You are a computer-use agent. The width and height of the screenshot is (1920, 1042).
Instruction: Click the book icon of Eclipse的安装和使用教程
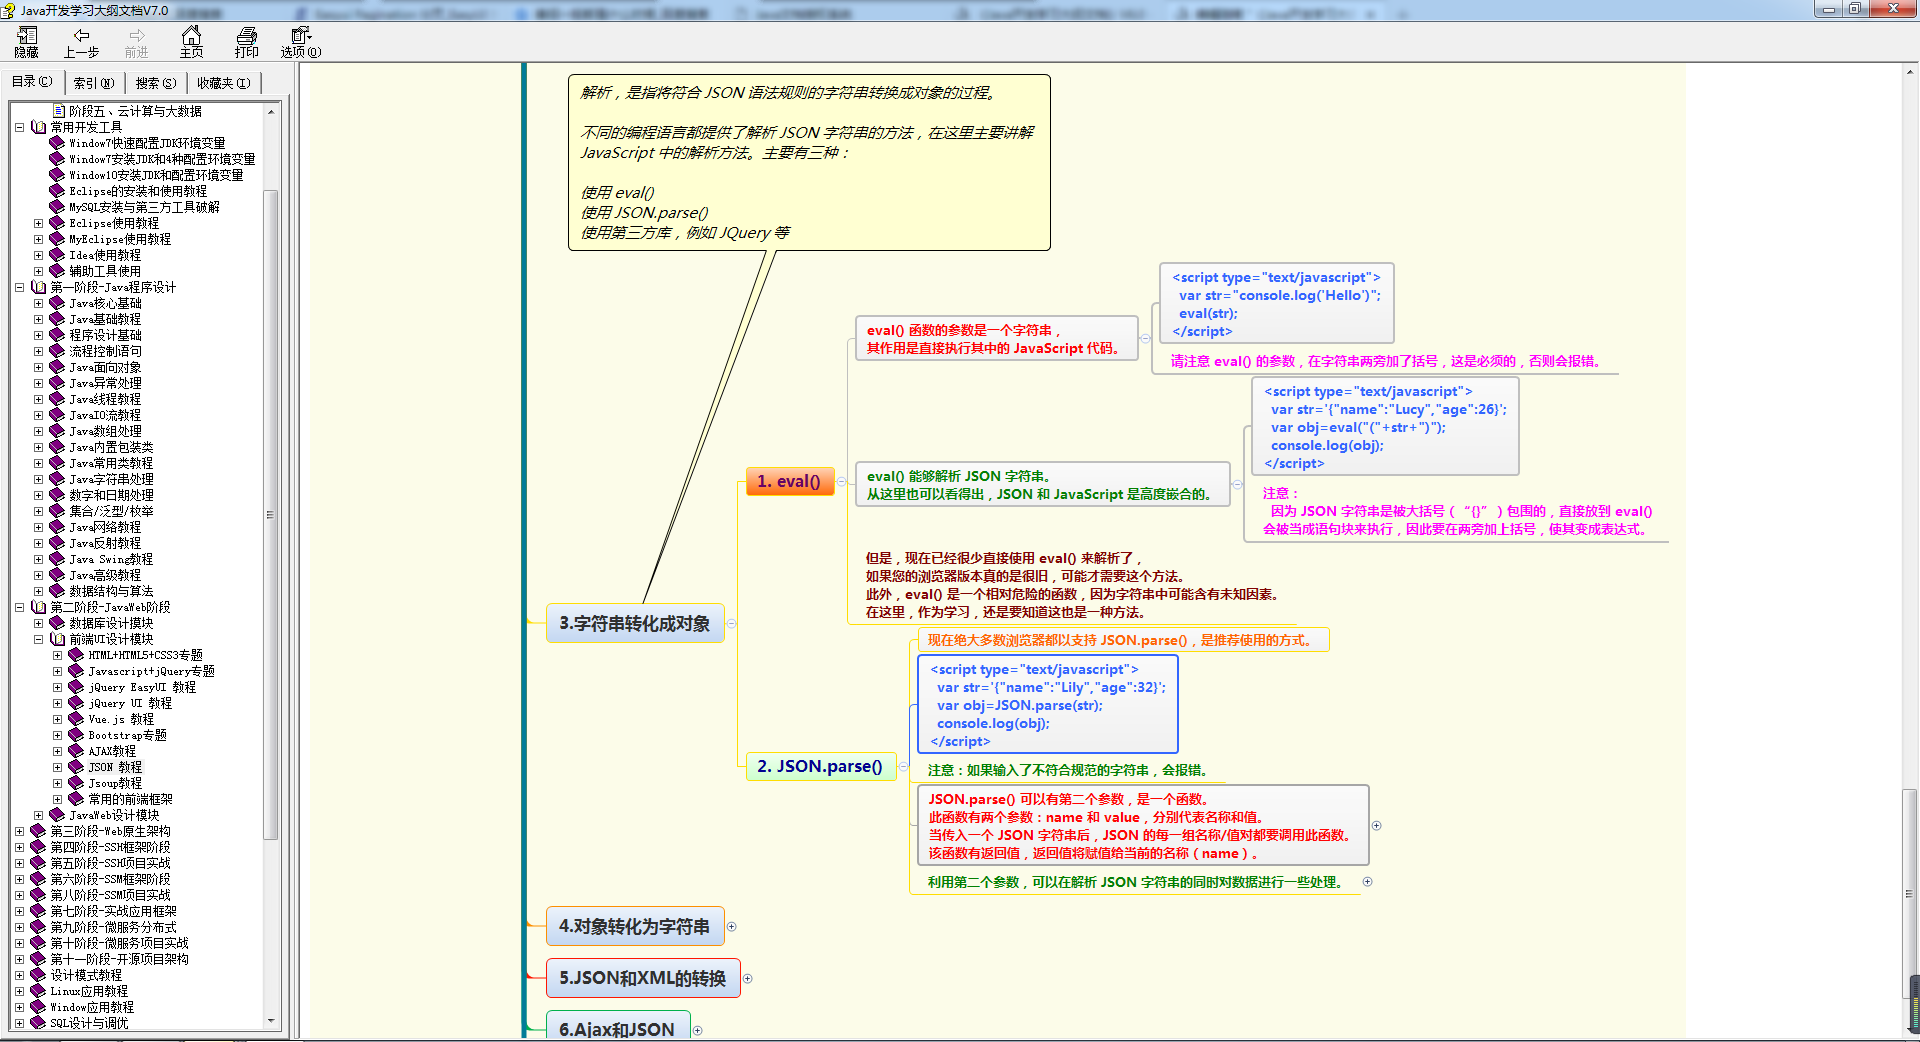pyautogui.click(x=57, y=191)
